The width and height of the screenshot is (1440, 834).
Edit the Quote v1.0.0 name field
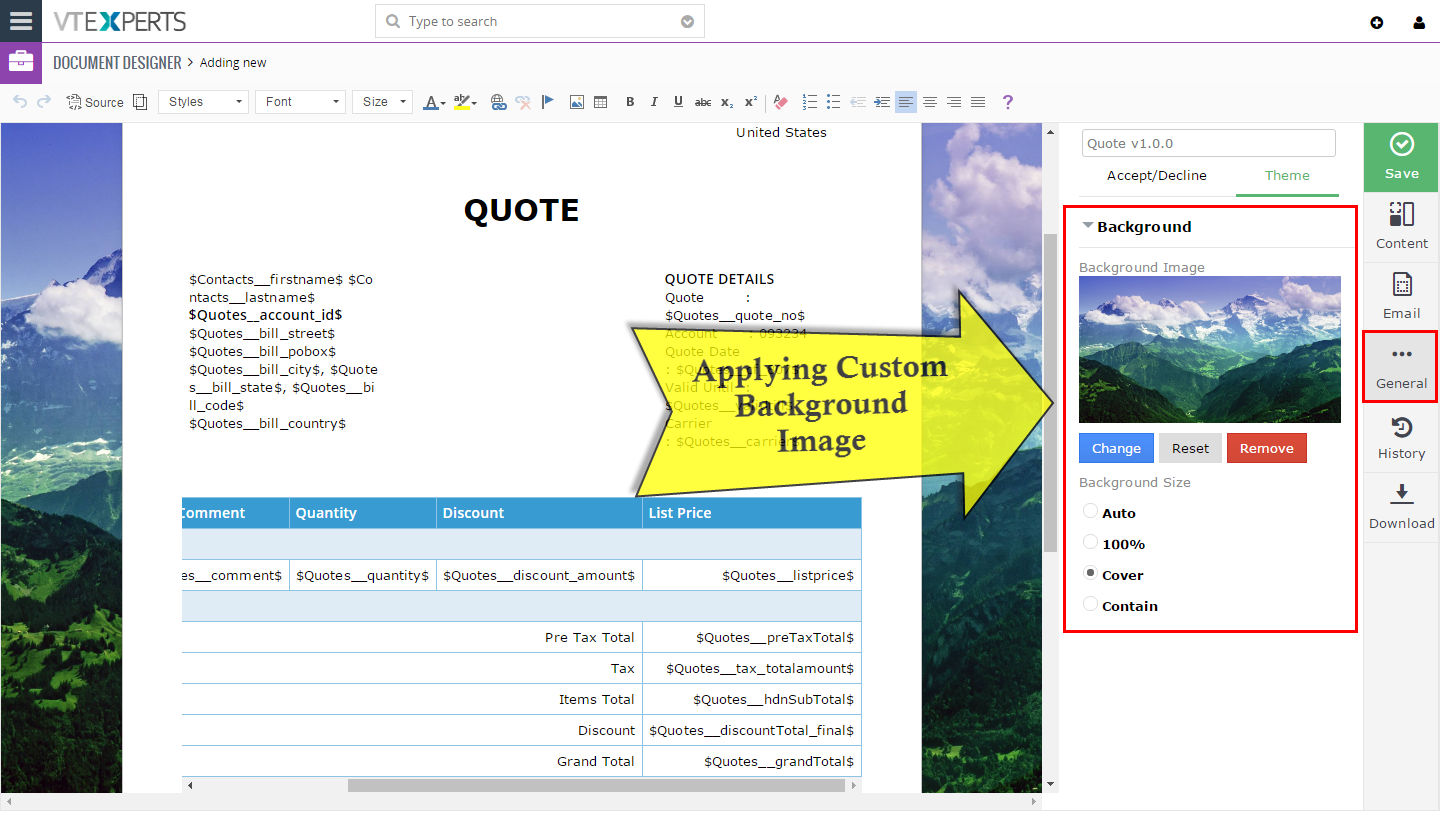[x=1208, y=143]
